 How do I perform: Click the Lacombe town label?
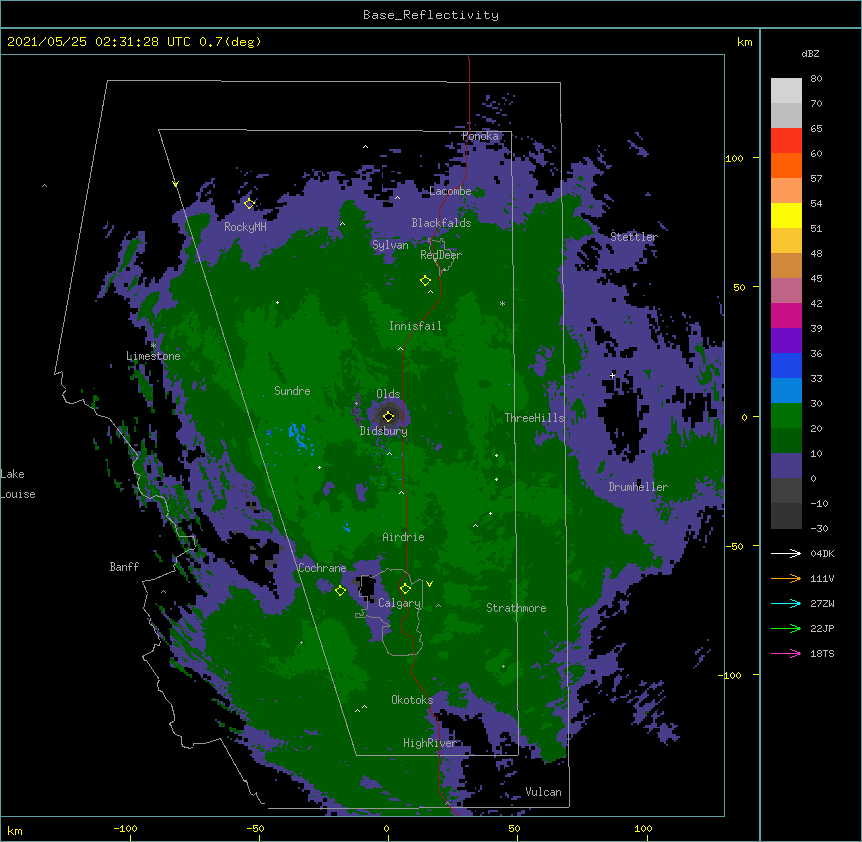(x=450, y=191)
